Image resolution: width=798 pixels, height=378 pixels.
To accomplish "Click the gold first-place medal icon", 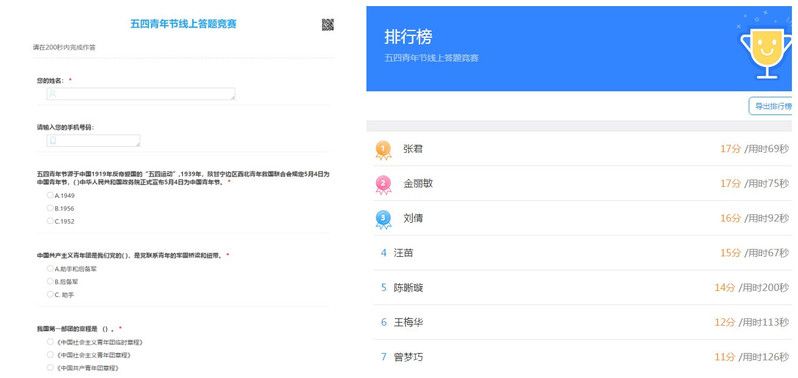I will [383, 151].
